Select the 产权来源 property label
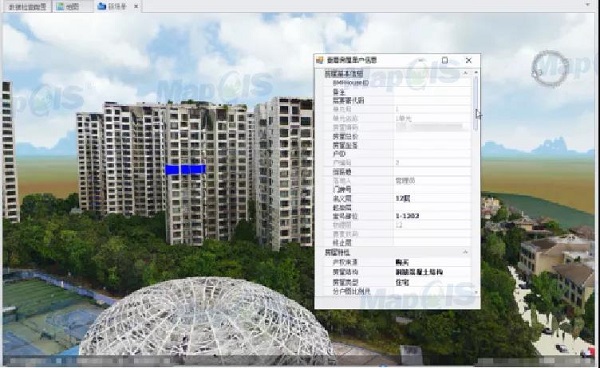Viewport: 600px width, 368px height. (345, 262)
